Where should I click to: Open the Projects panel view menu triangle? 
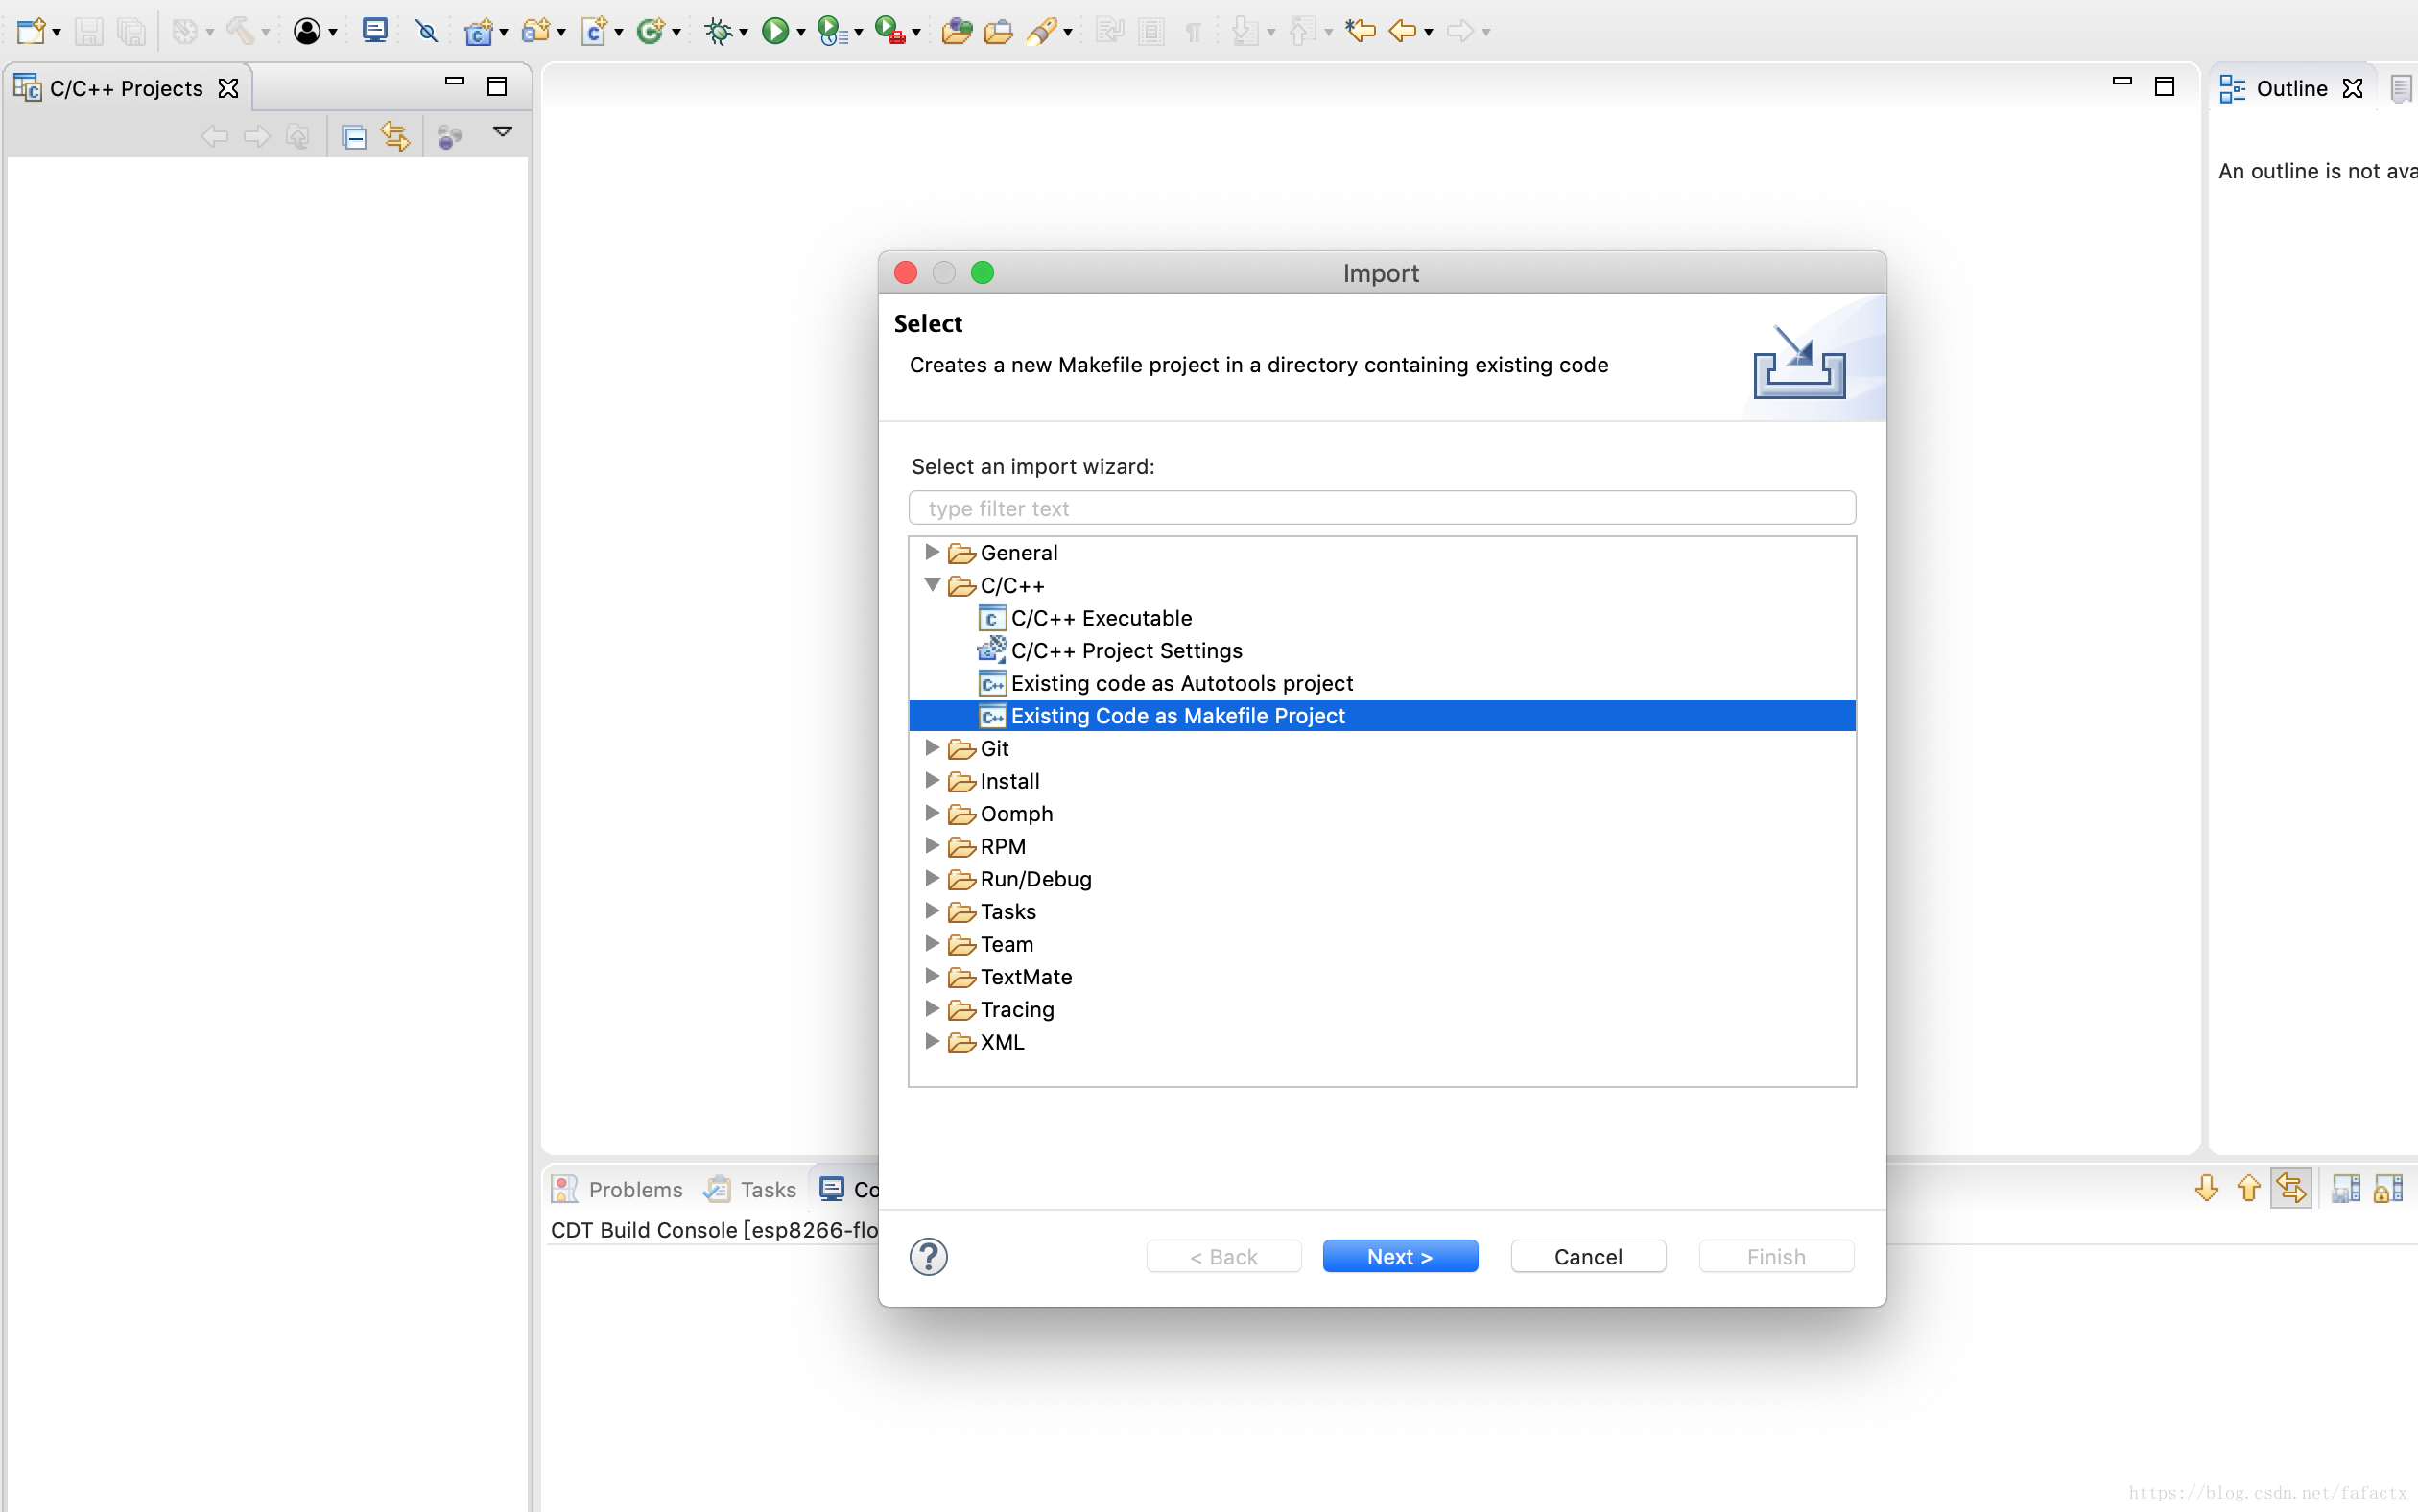click(503, 132)
